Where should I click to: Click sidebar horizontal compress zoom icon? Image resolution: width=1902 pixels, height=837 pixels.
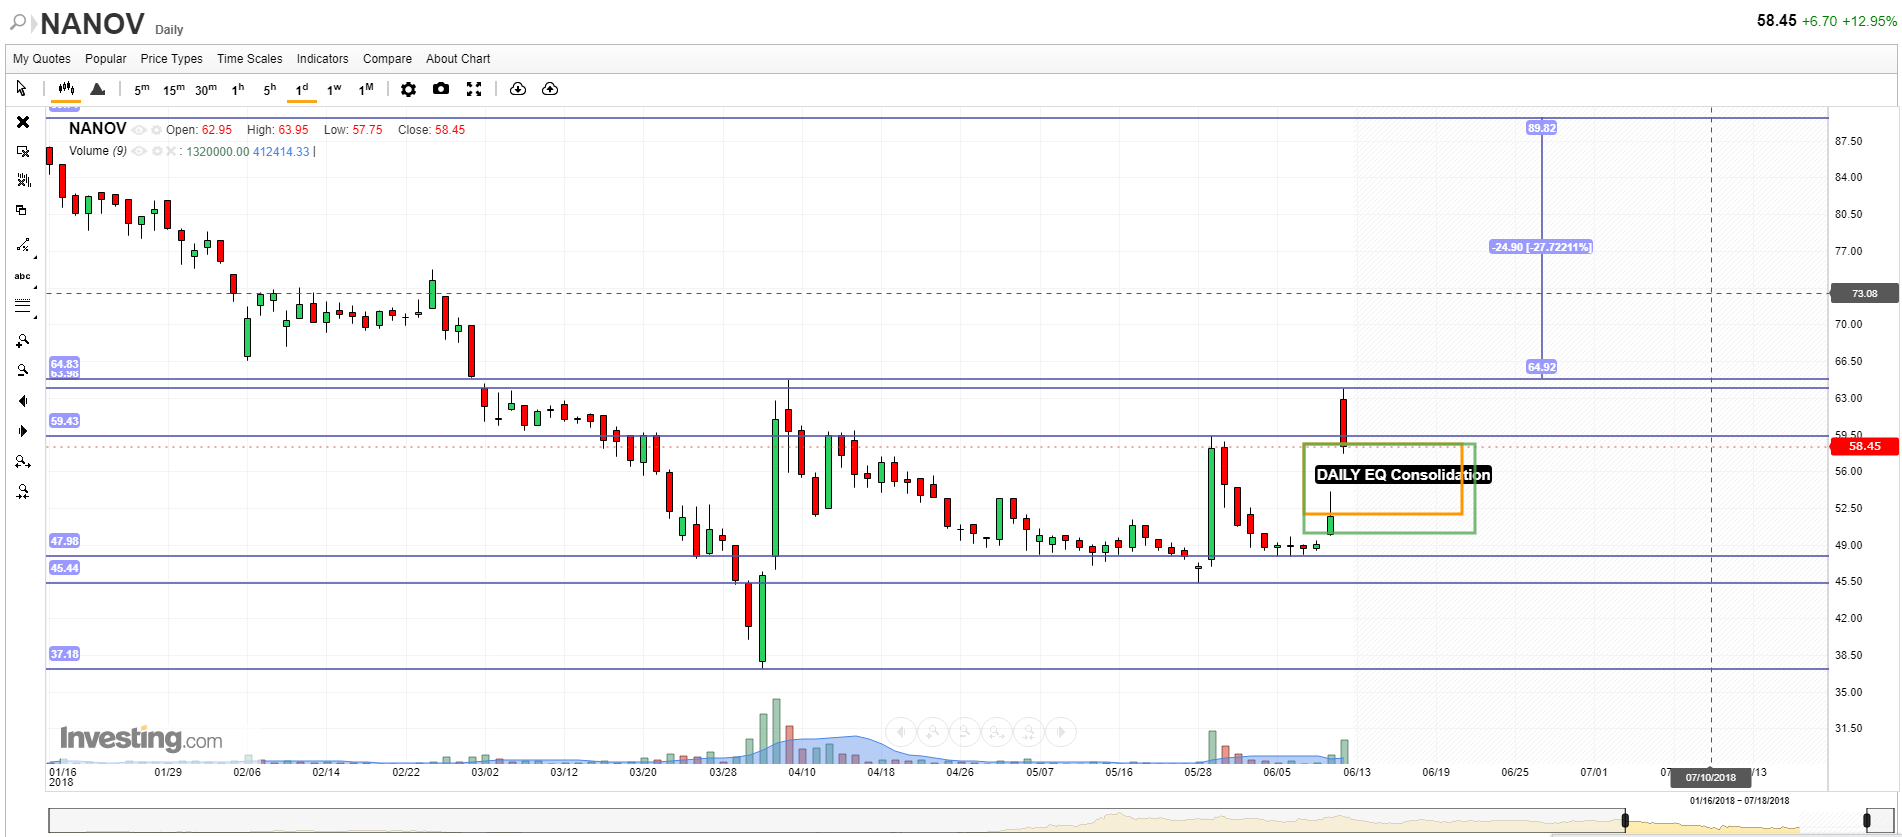tap(23, 492)
